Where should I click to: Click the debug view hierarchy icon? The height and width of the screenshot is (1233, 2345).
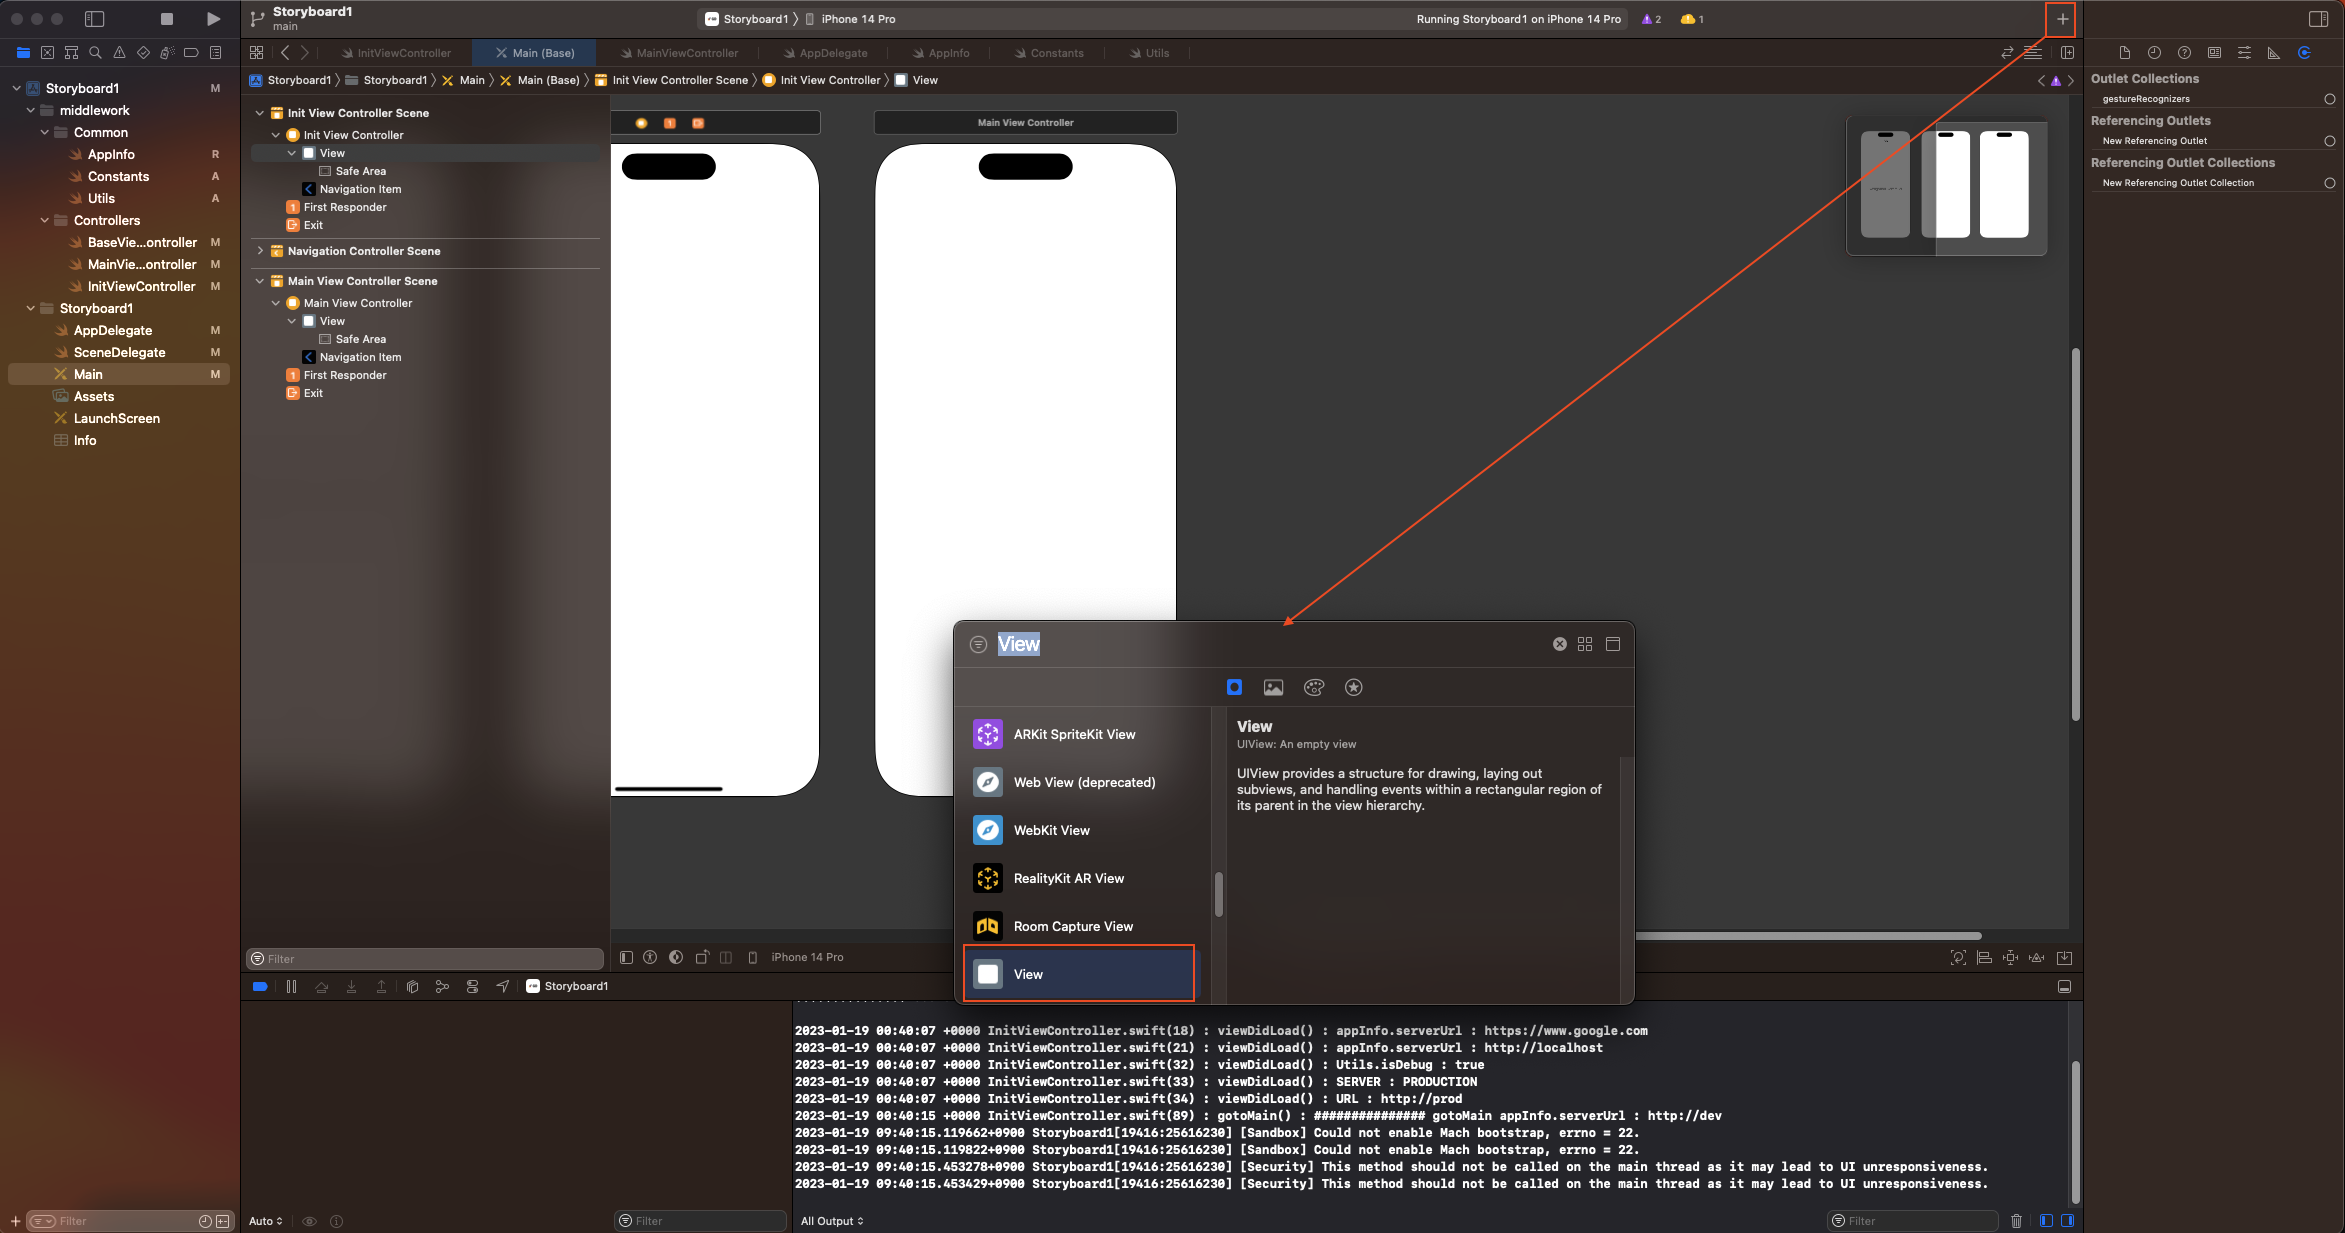412,986
